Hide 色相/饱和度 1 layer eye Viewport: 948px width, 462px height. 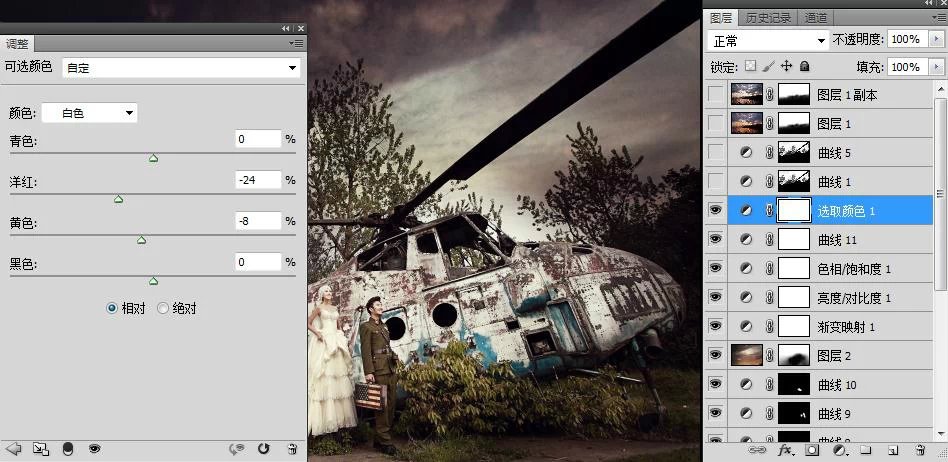coord(716,268)
